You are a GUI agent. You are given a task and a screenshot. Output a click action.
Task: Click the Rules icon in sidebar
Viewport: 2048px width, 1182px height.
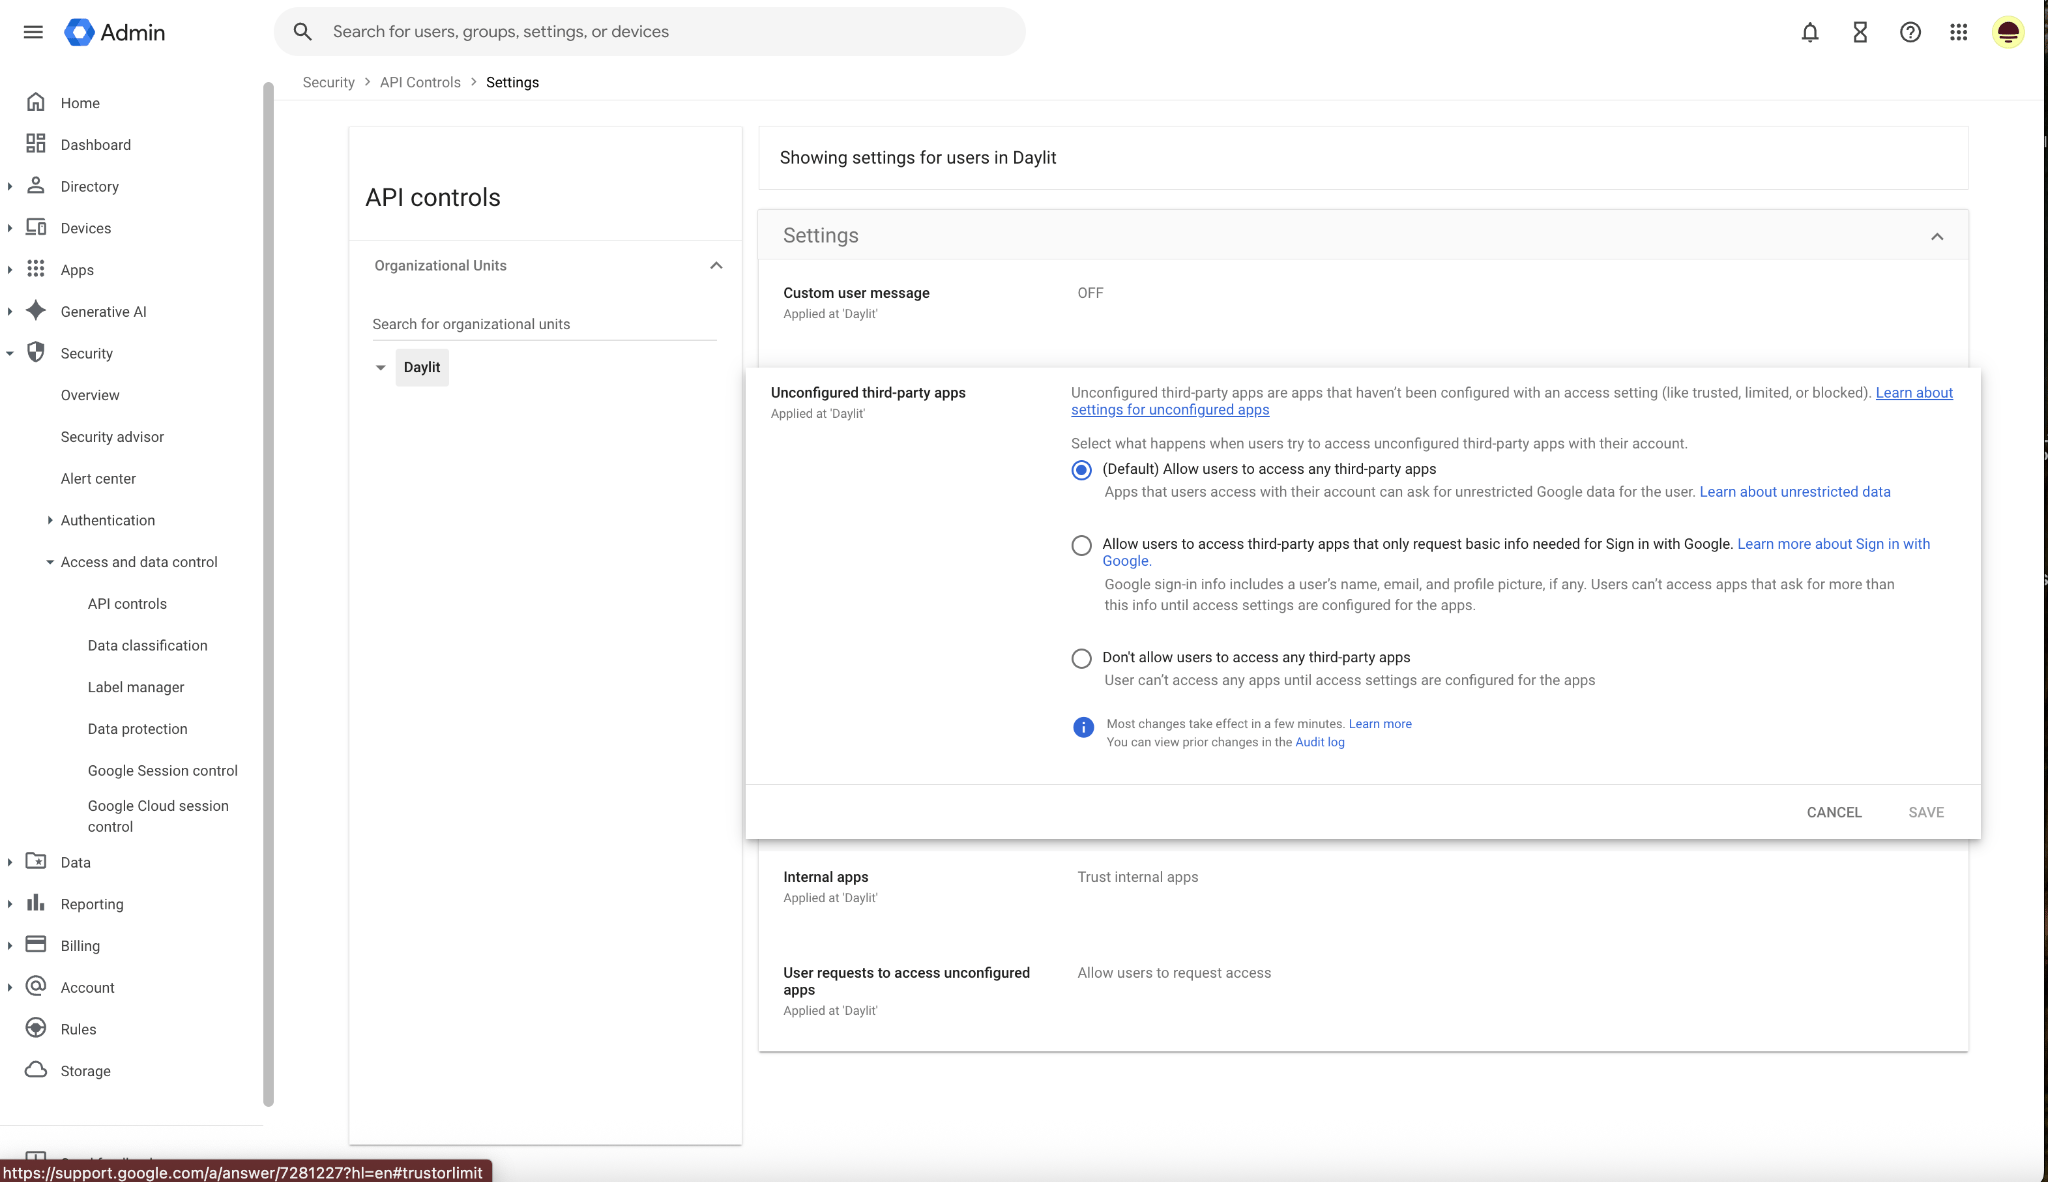tap(36, 1028)
